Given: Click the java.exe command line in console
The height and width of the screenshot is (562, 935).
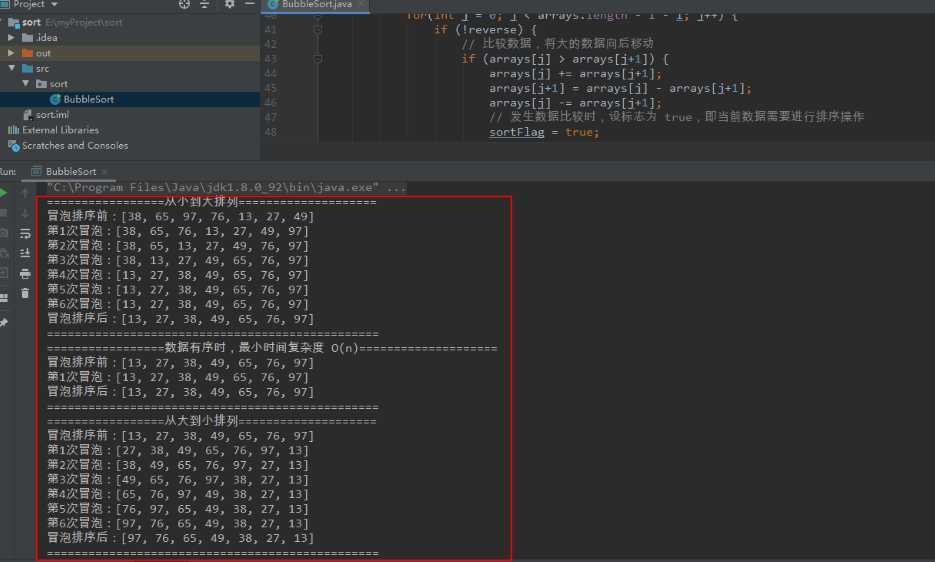Looking at the screenshot, I should tap(227, 187).
